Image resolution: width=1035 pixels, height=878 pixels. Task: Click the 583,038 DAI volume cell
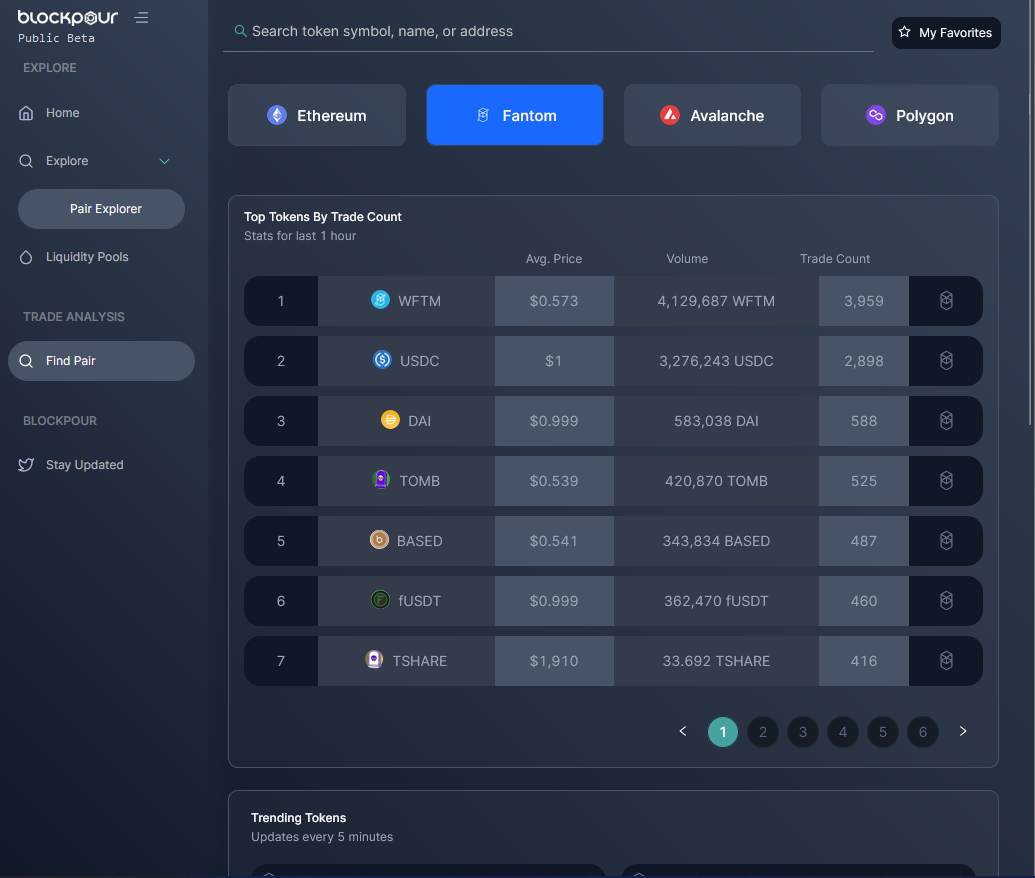716,421
